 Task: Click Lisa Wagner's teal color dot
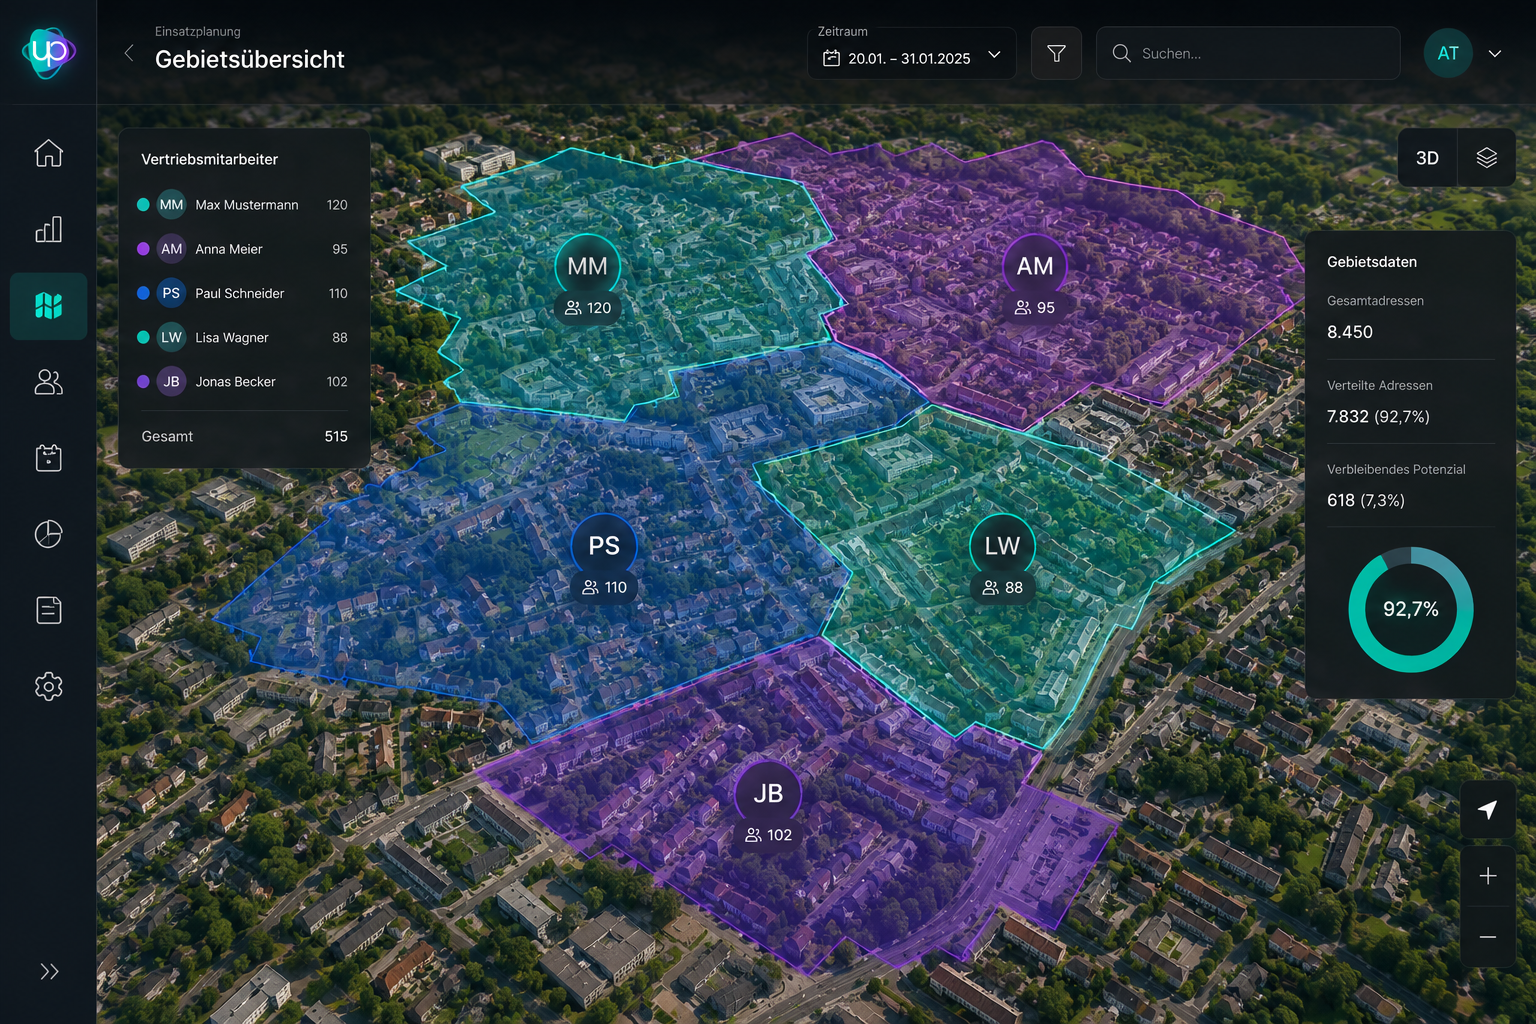coord(143,337)
